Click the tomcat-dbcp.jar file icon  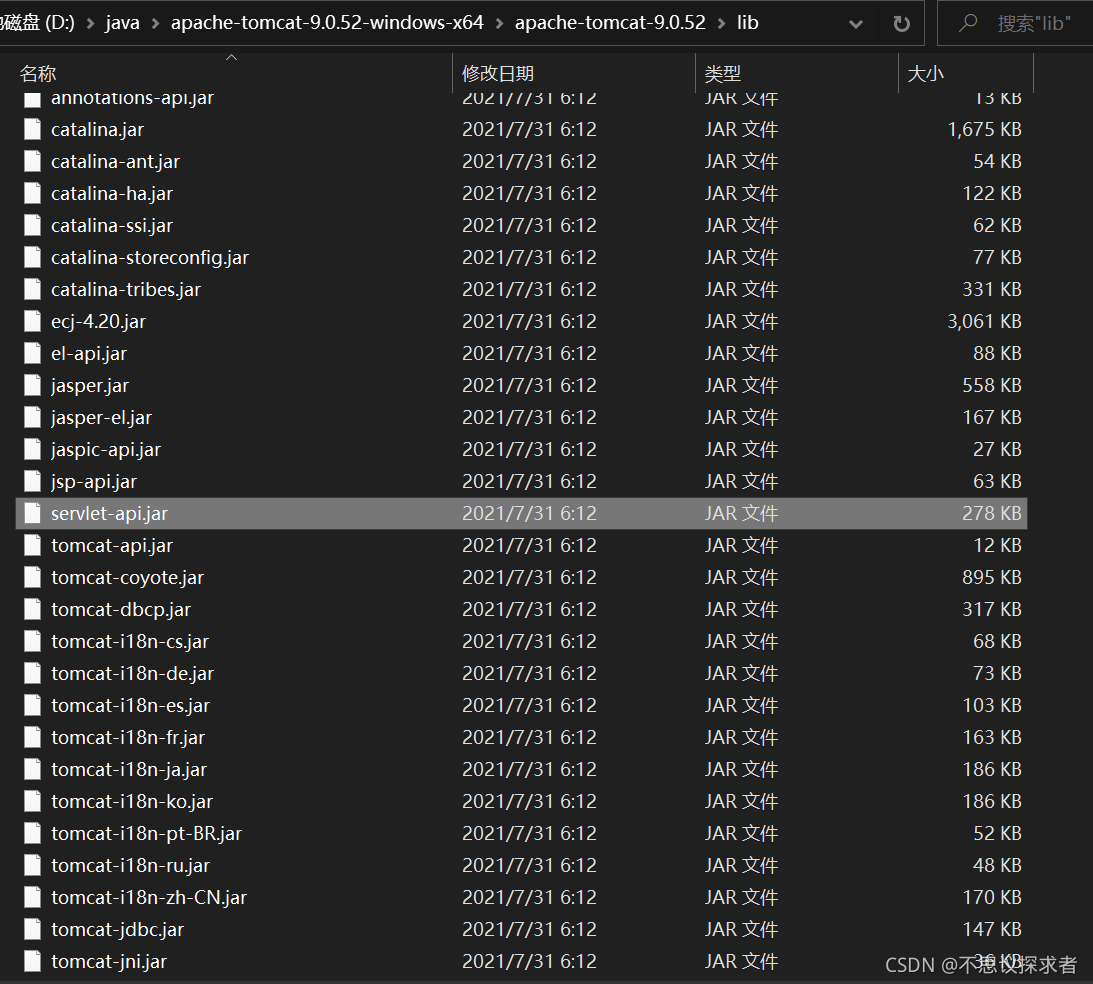(32, 610)
